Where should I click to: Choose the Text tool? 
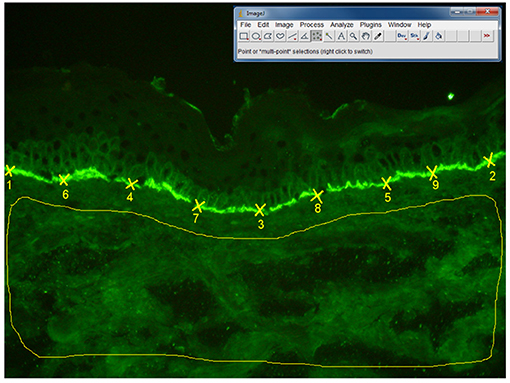(341, 36)
